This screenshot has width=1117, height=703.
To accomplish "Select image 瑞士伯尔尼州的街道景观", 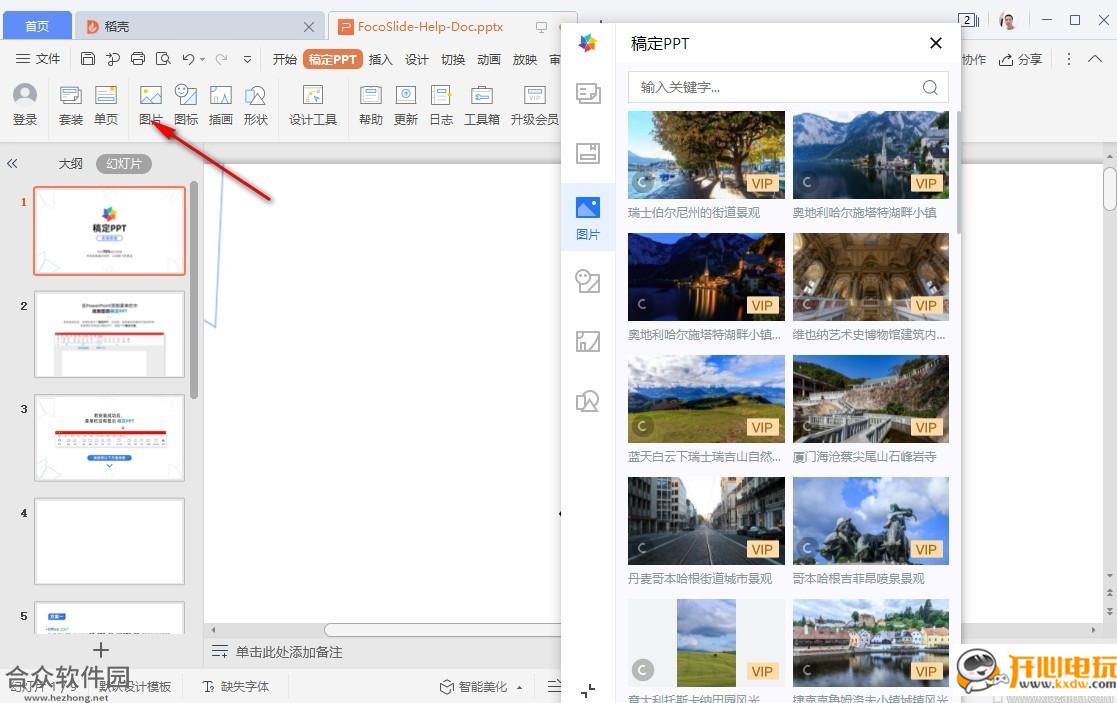I will tap(706, 155).
